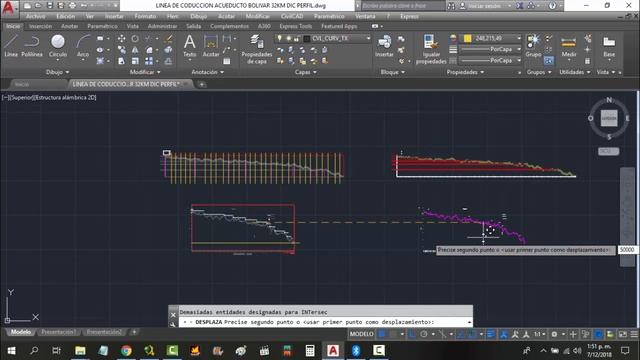Screen dimensions: 640x360
Task: Click the Workspace switching gear icon
Action: (x=554, y=334)
